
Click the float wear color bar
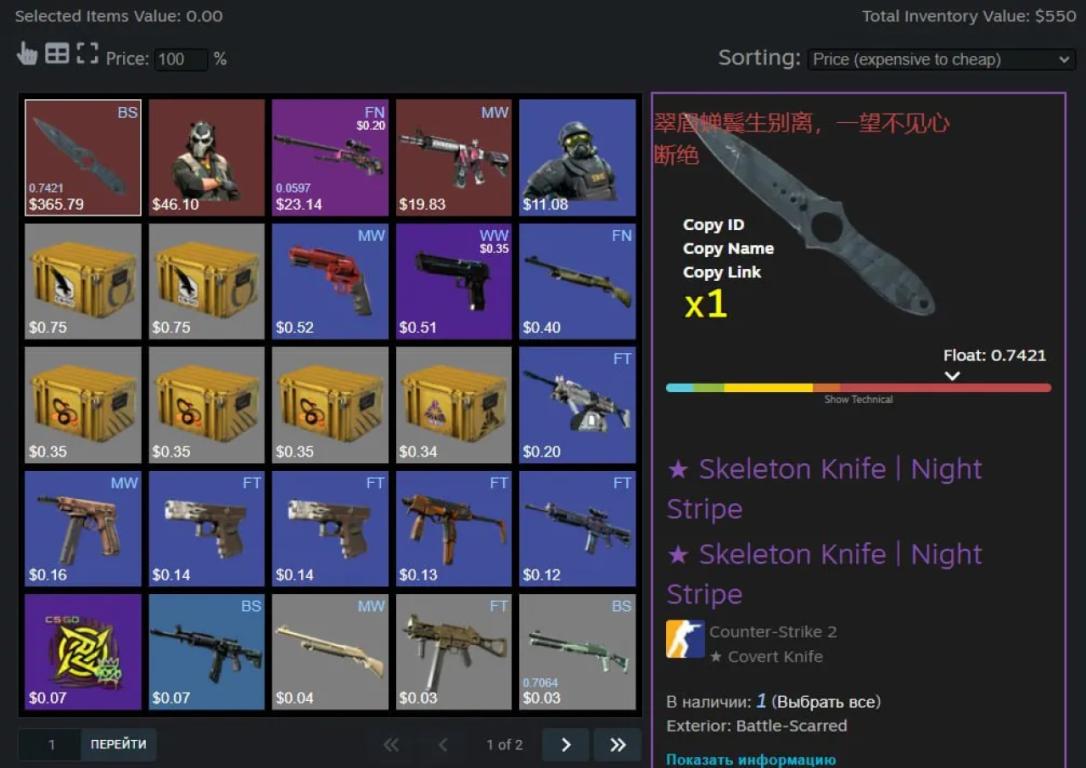(x=858, y=388)
